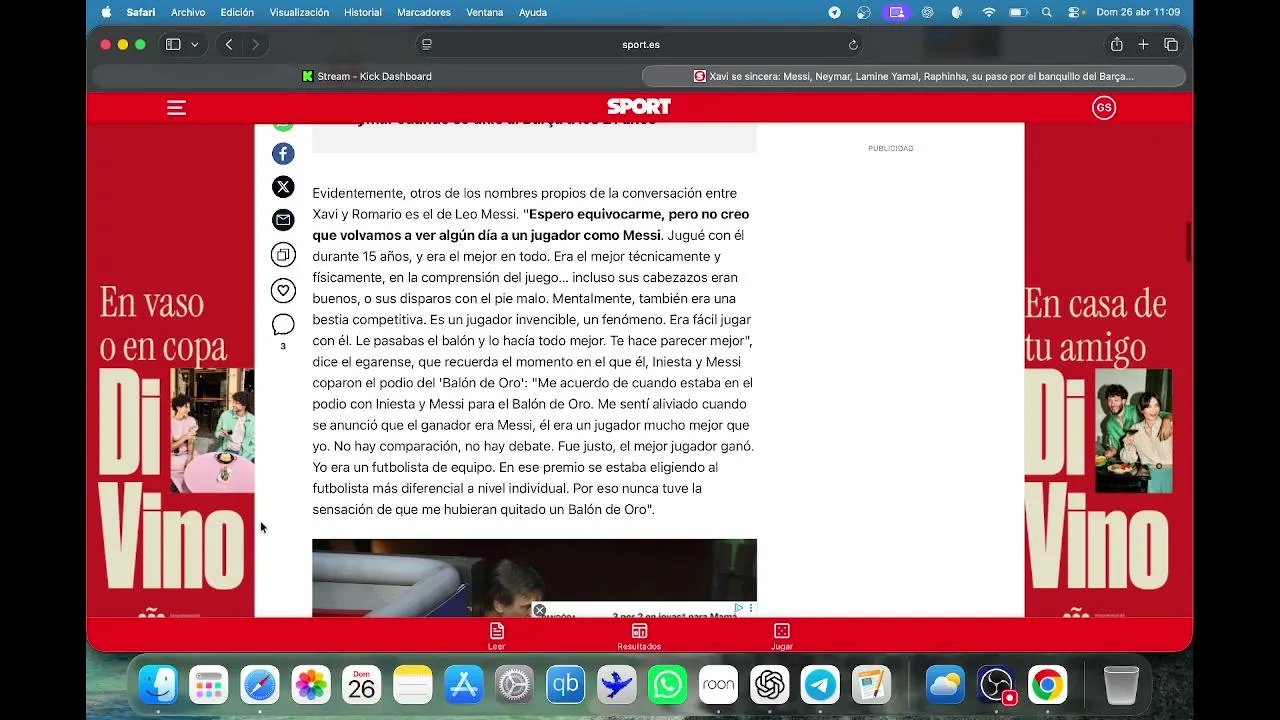Image resolution: width=1280 pixels, height=720 pixels.
Task: Click the date and time Dom 26 abr
Action: pos(1138,12)
